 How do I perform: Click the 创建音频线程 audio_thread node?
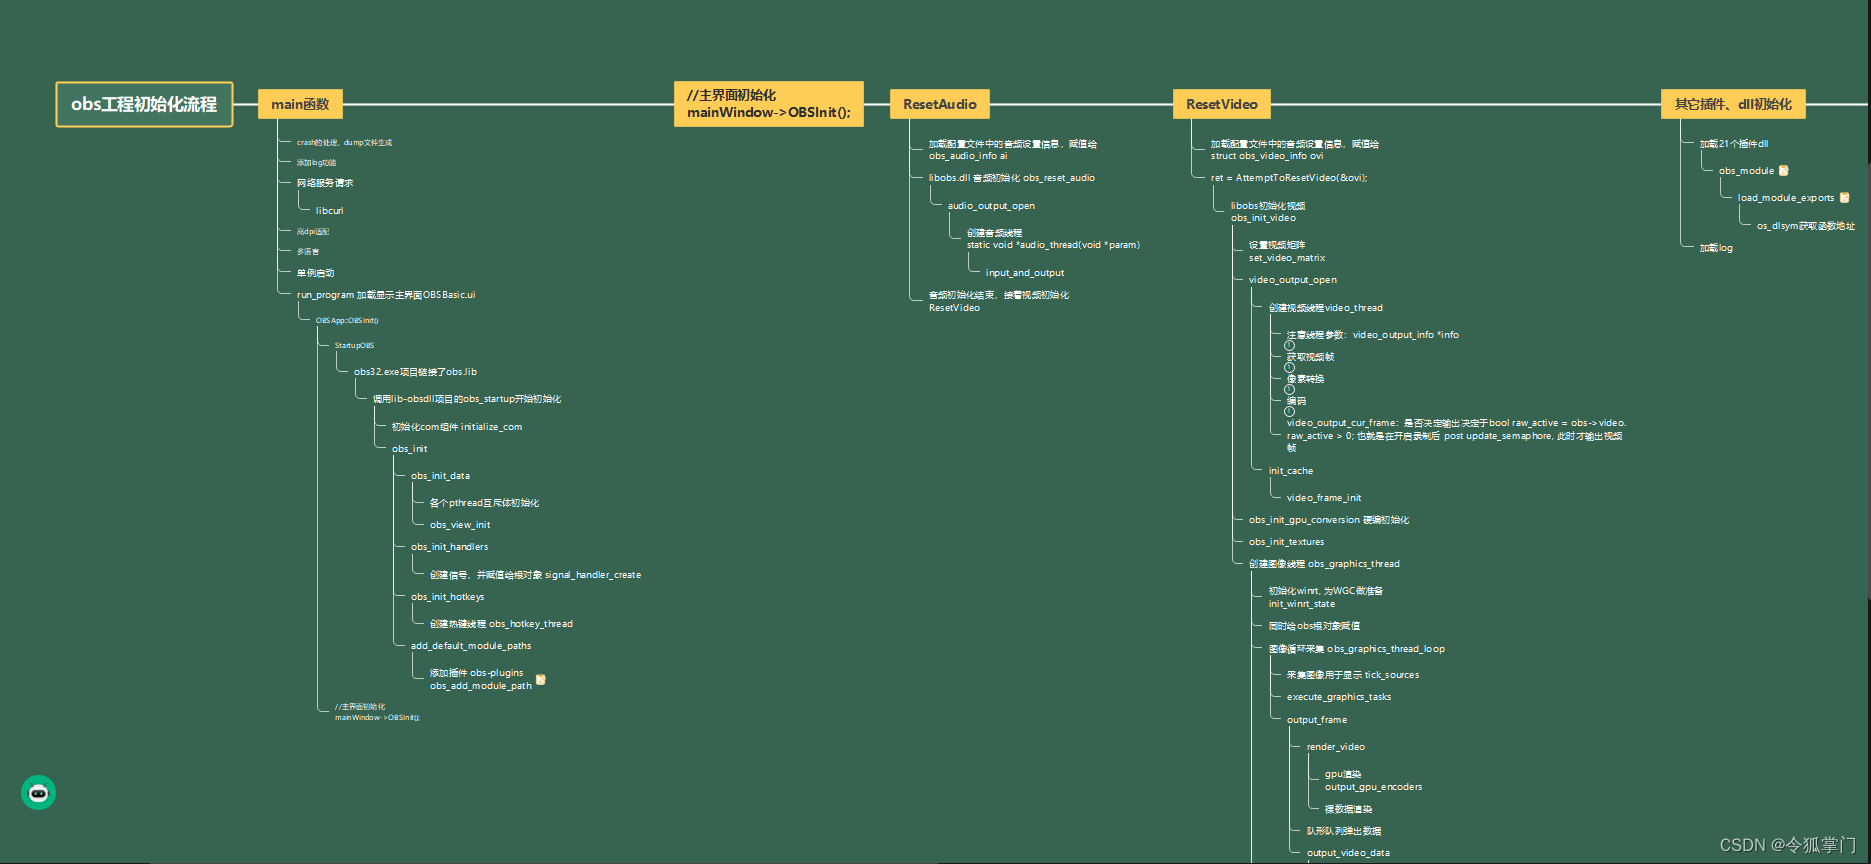tap(1053, 239)
